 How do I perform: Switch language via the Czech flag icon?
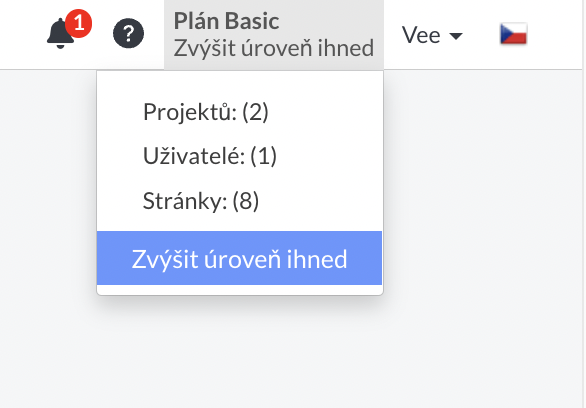point(513,34)
